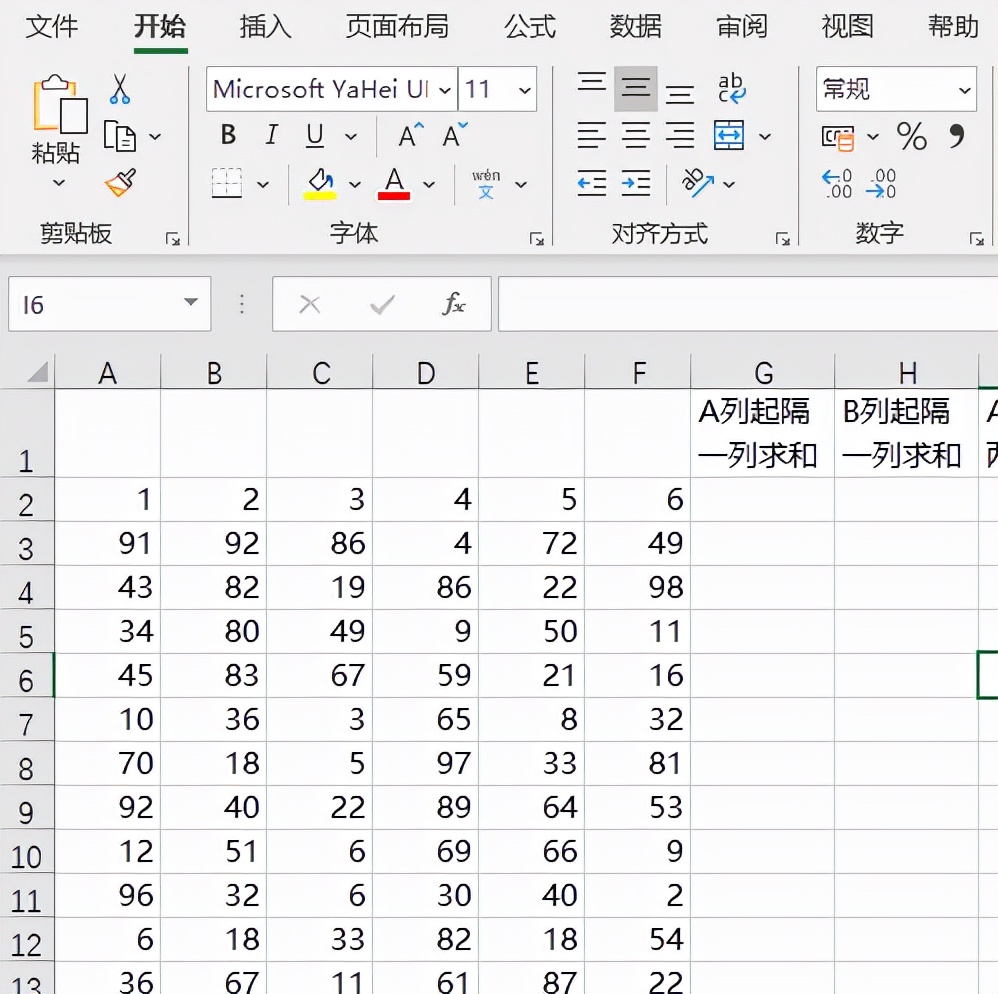Open font group dialog launcher
The width and height of the screenshot is (998, 994).
[x=536, y=239]
